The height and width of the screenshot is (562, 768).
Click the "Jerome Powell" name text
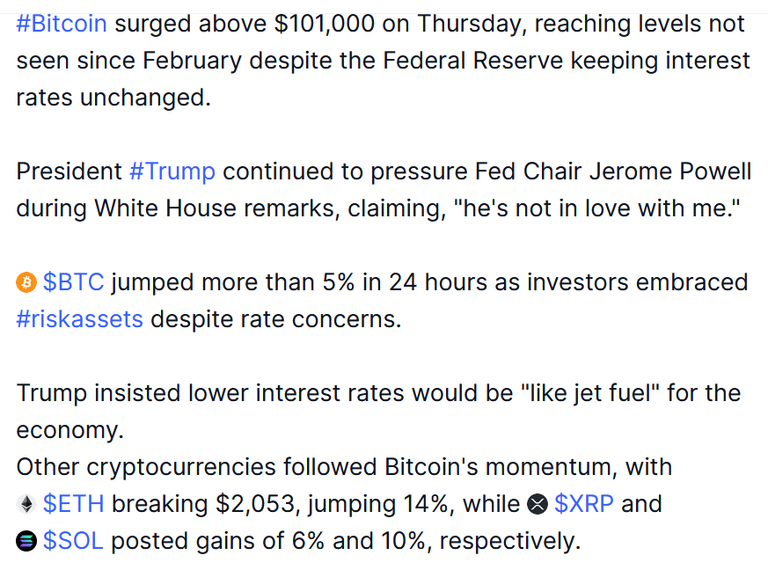[x=670, y=171]
